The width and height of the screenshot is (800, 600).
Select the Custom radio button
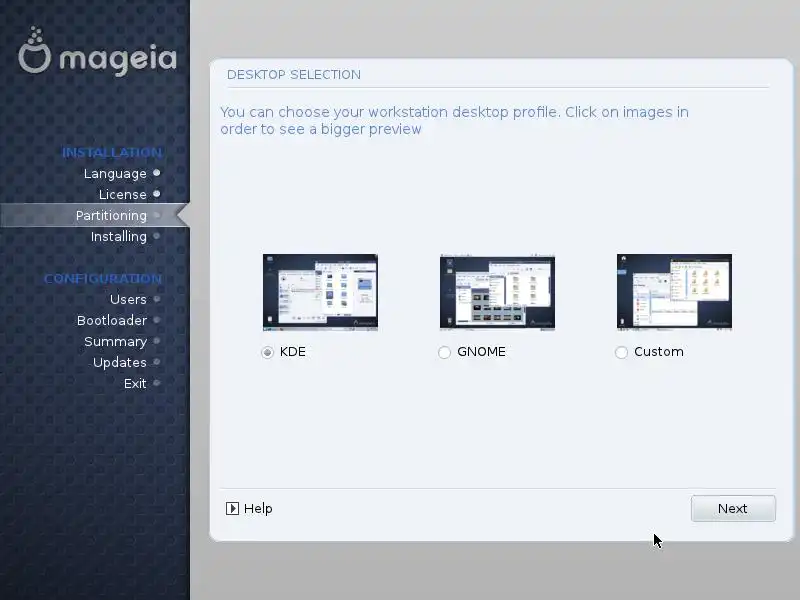[x=621, y=352]
